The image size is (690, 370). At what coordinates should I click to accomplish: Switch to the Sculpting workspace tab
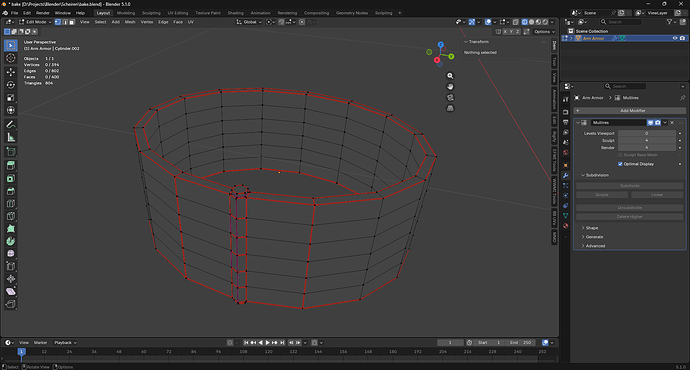pos(151,13)
